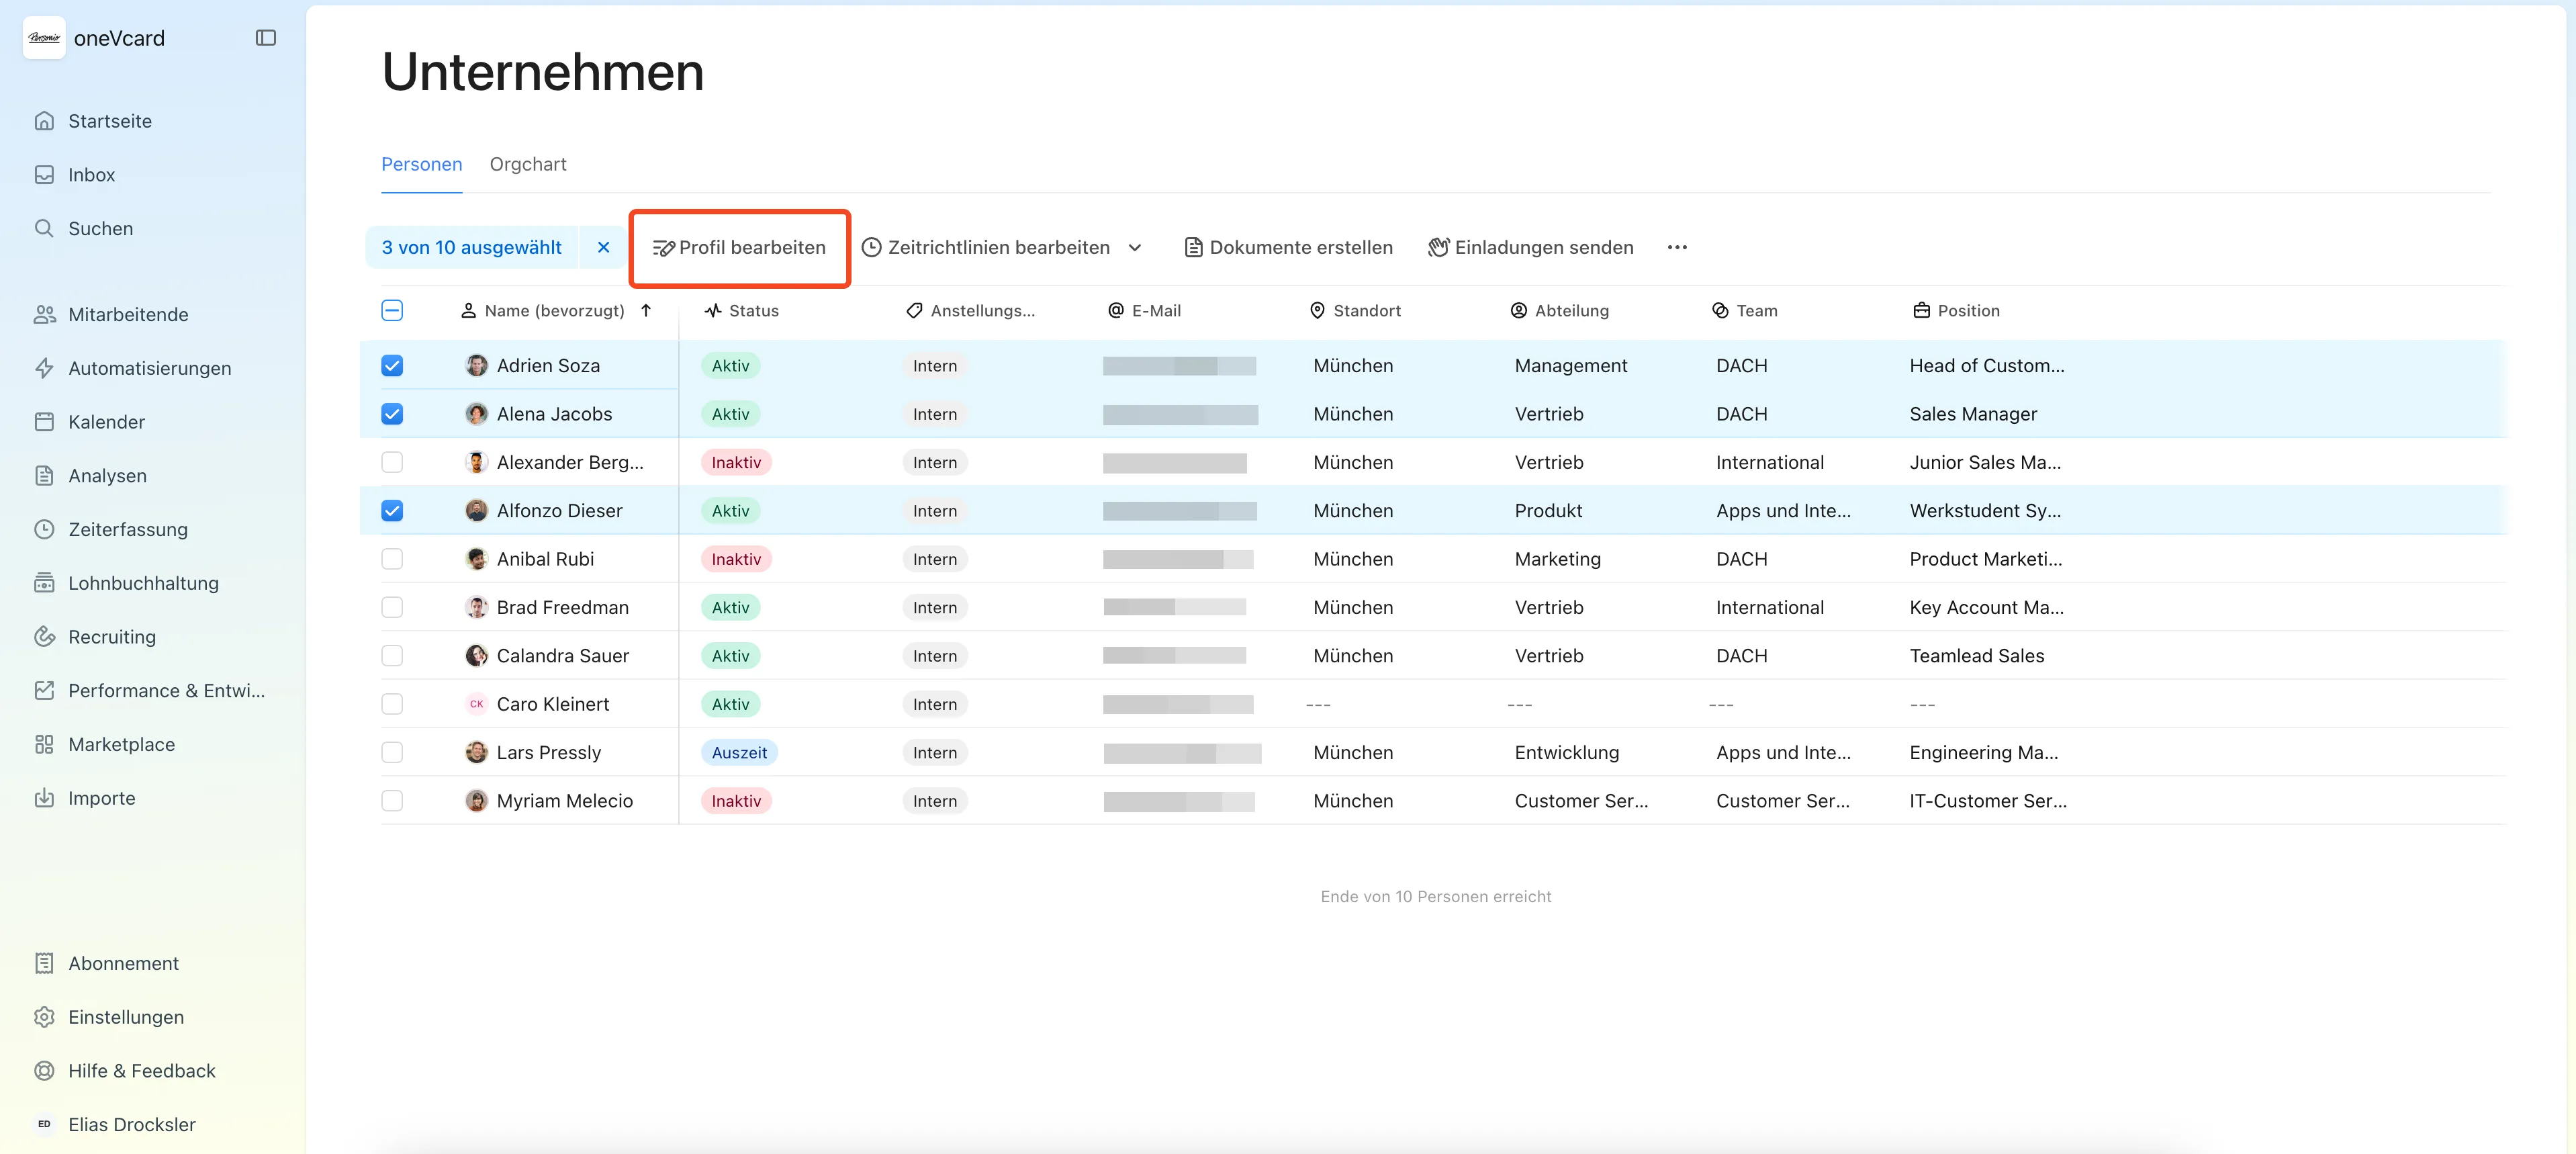Click 3 von 10 ausgewählt label
This screenshot has height=1154, width=2576.
[472, 247]
